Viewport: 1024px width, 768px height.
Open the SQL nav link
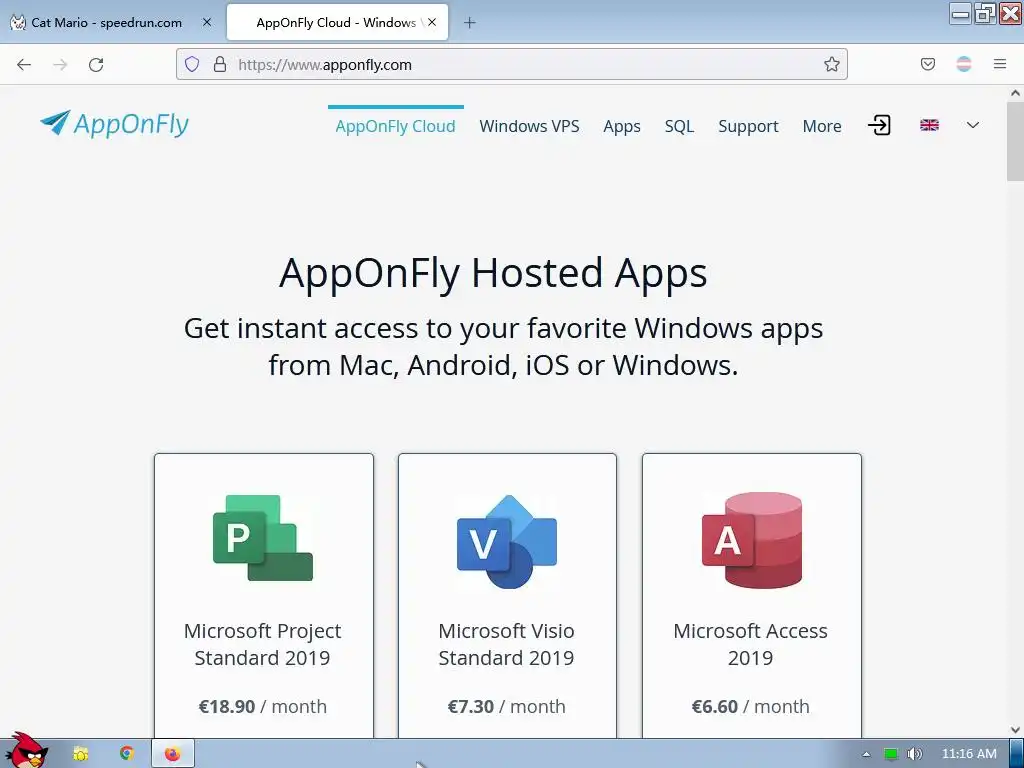pyautogui.click(x=679, y=126)
